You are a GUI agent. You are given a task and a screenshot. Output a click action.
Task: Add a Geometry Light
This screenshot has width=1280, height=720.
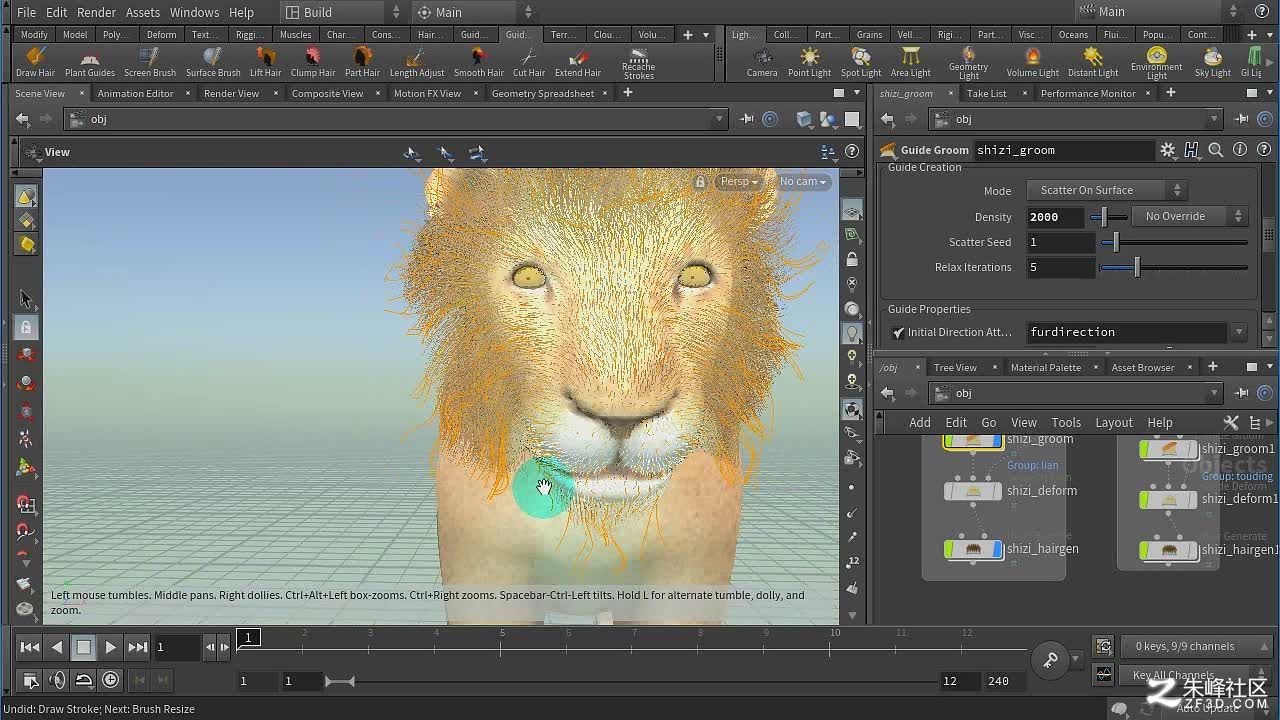click(x=968, y=64)
